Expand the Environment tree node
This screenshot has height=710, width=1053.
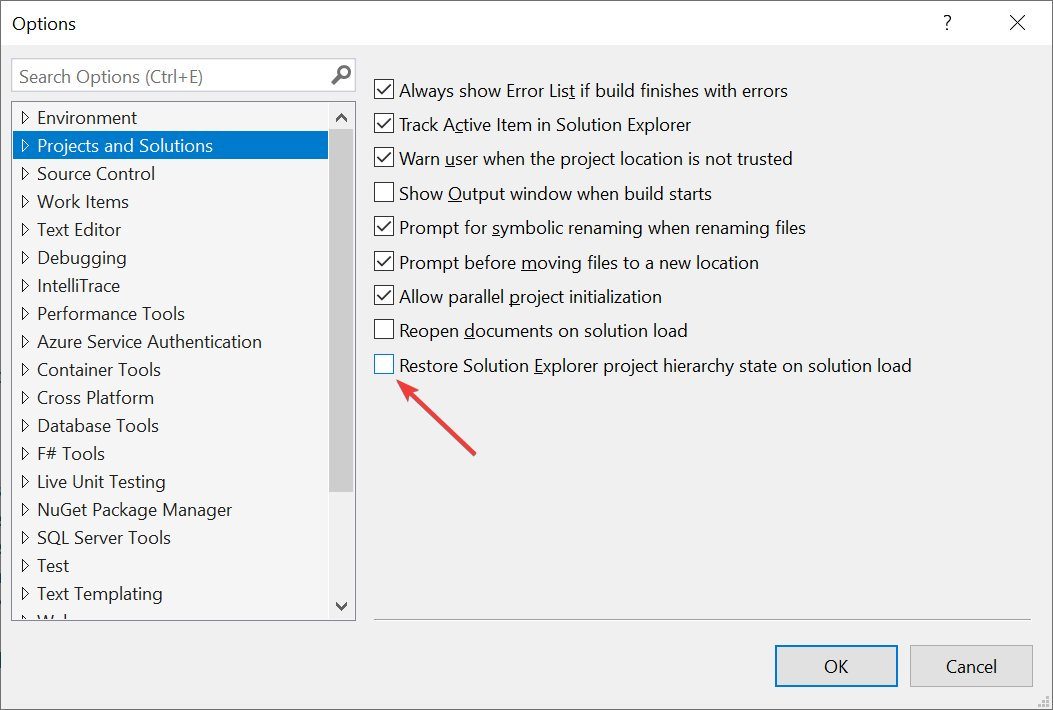pos(24,117)
